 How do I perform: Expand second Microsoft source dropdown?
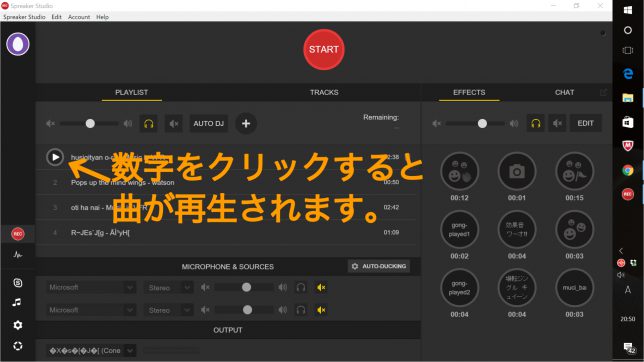click(x=91, y=310)
